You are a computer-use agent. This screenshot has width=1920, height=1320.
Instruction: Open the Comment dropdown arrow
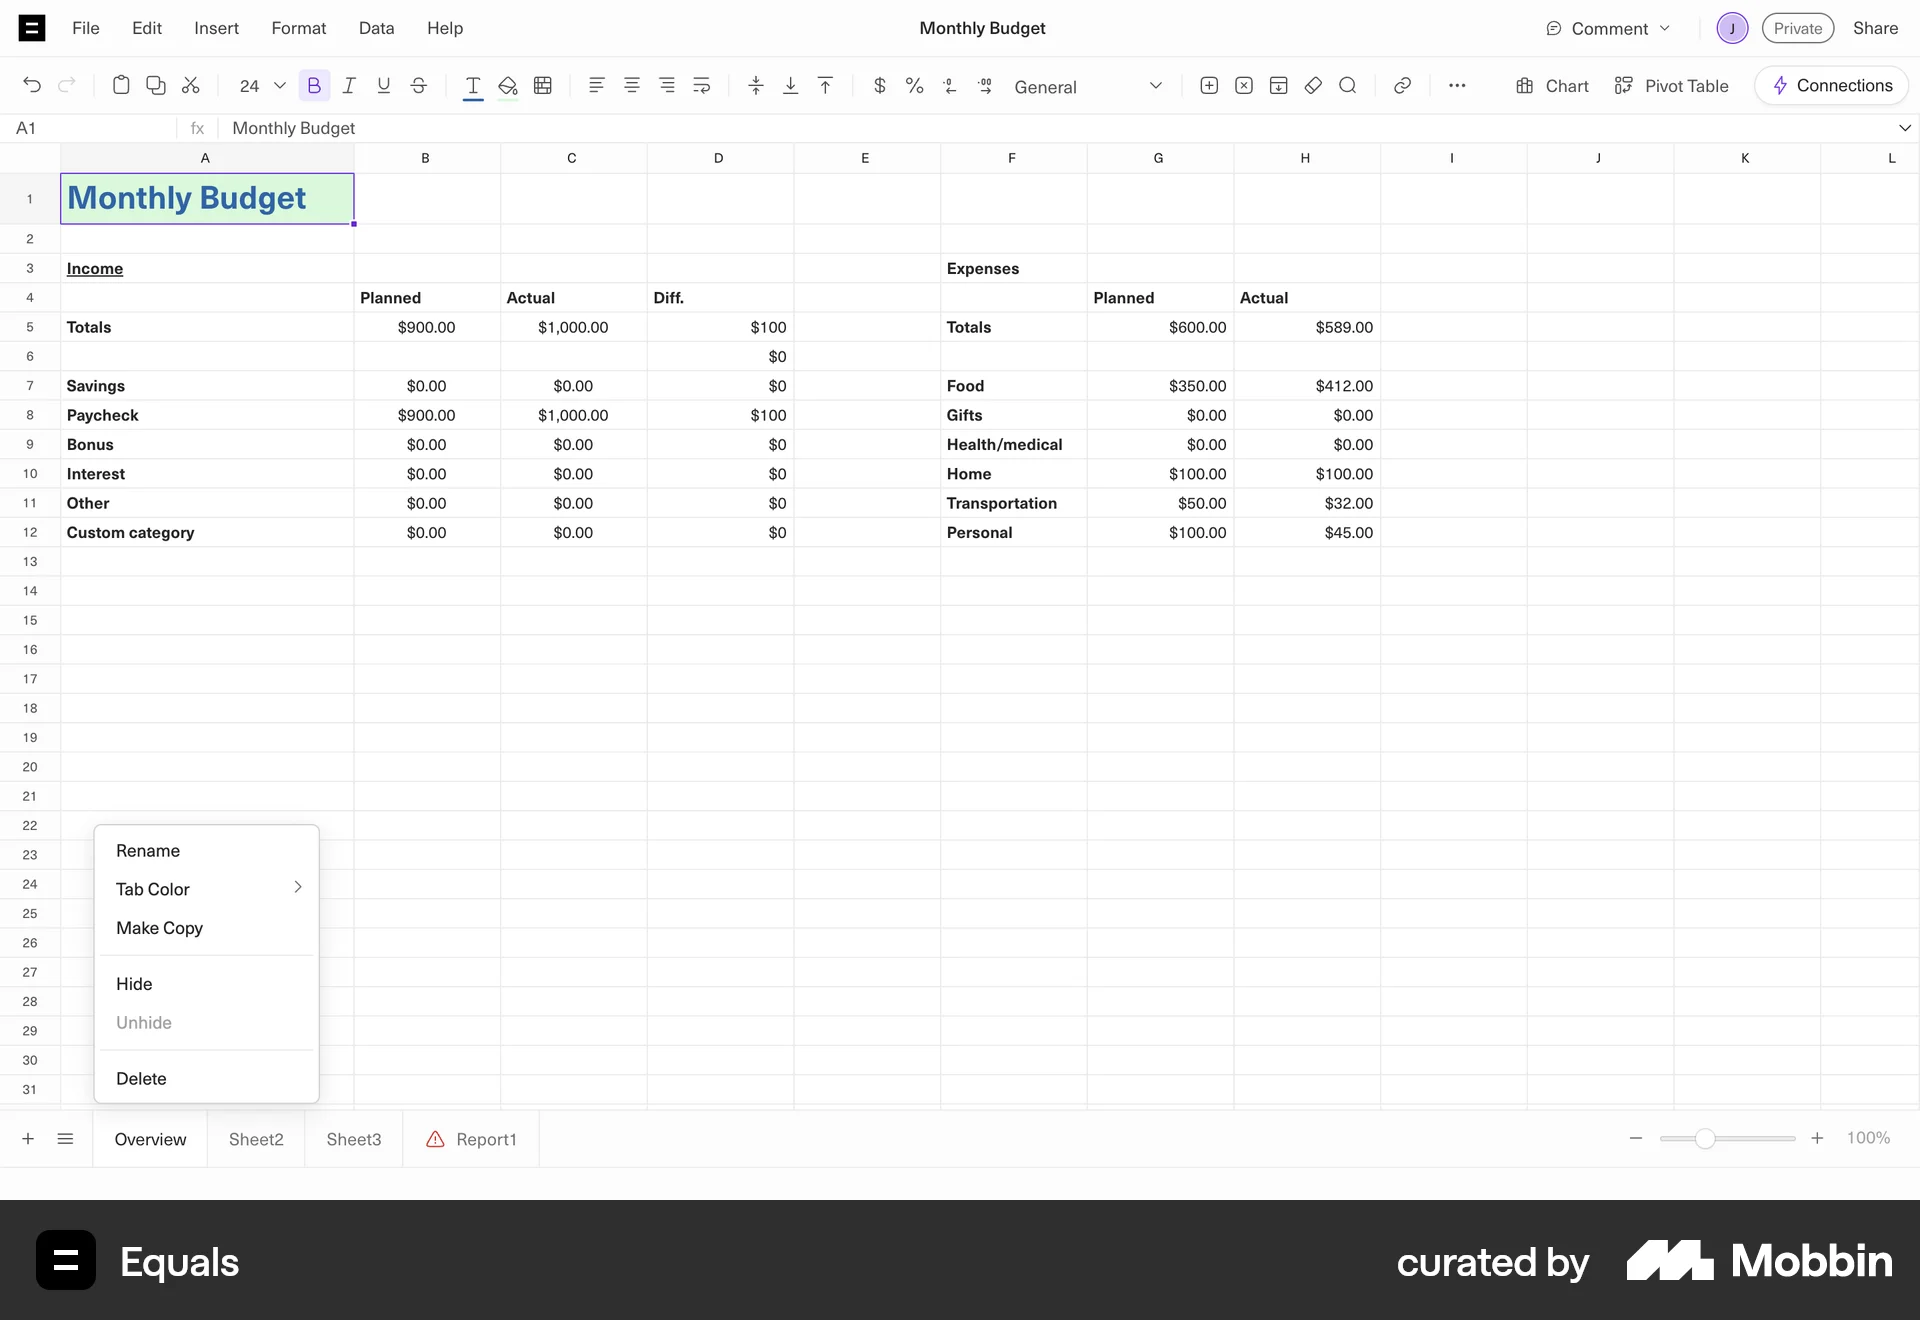point(1665,28)
